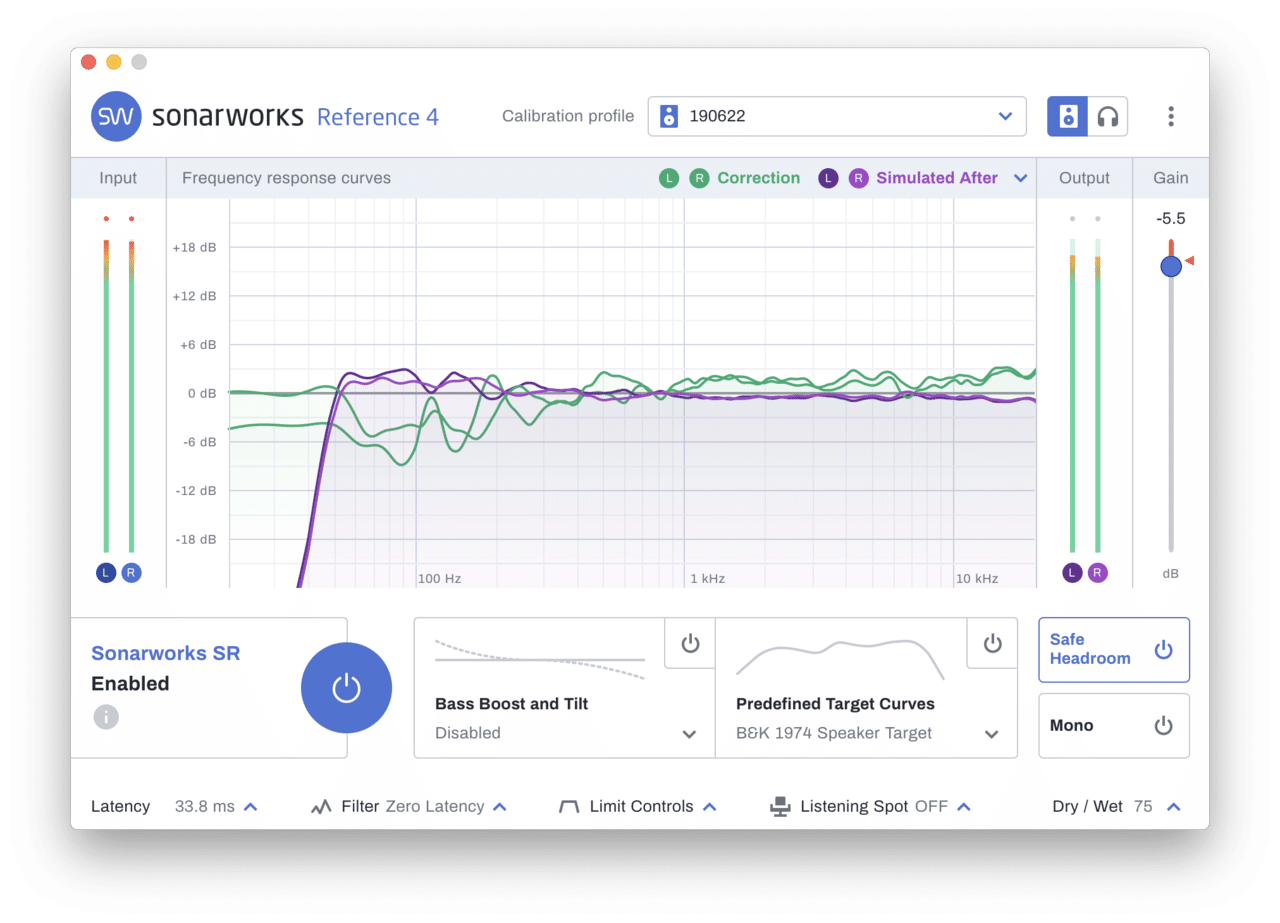The width and height of the screenshot is (1280, 923).
Task: Click the green Correction L channel badge
Action: coord(668,178)
